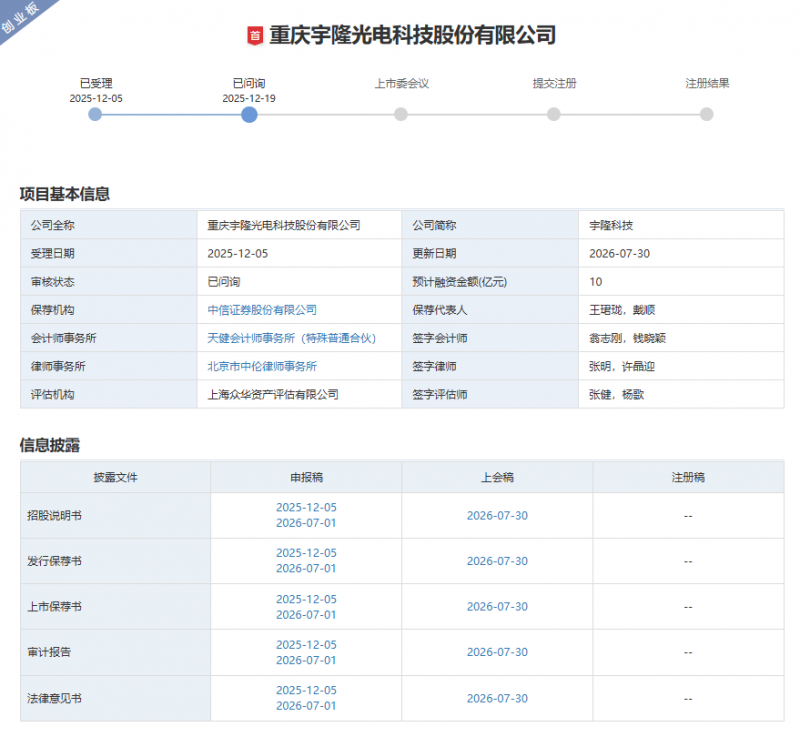This screenshot has width=800, height=737.
Task: Open 审计报告 上会稿 dated 2026-07-30
Action: [497, 652]
